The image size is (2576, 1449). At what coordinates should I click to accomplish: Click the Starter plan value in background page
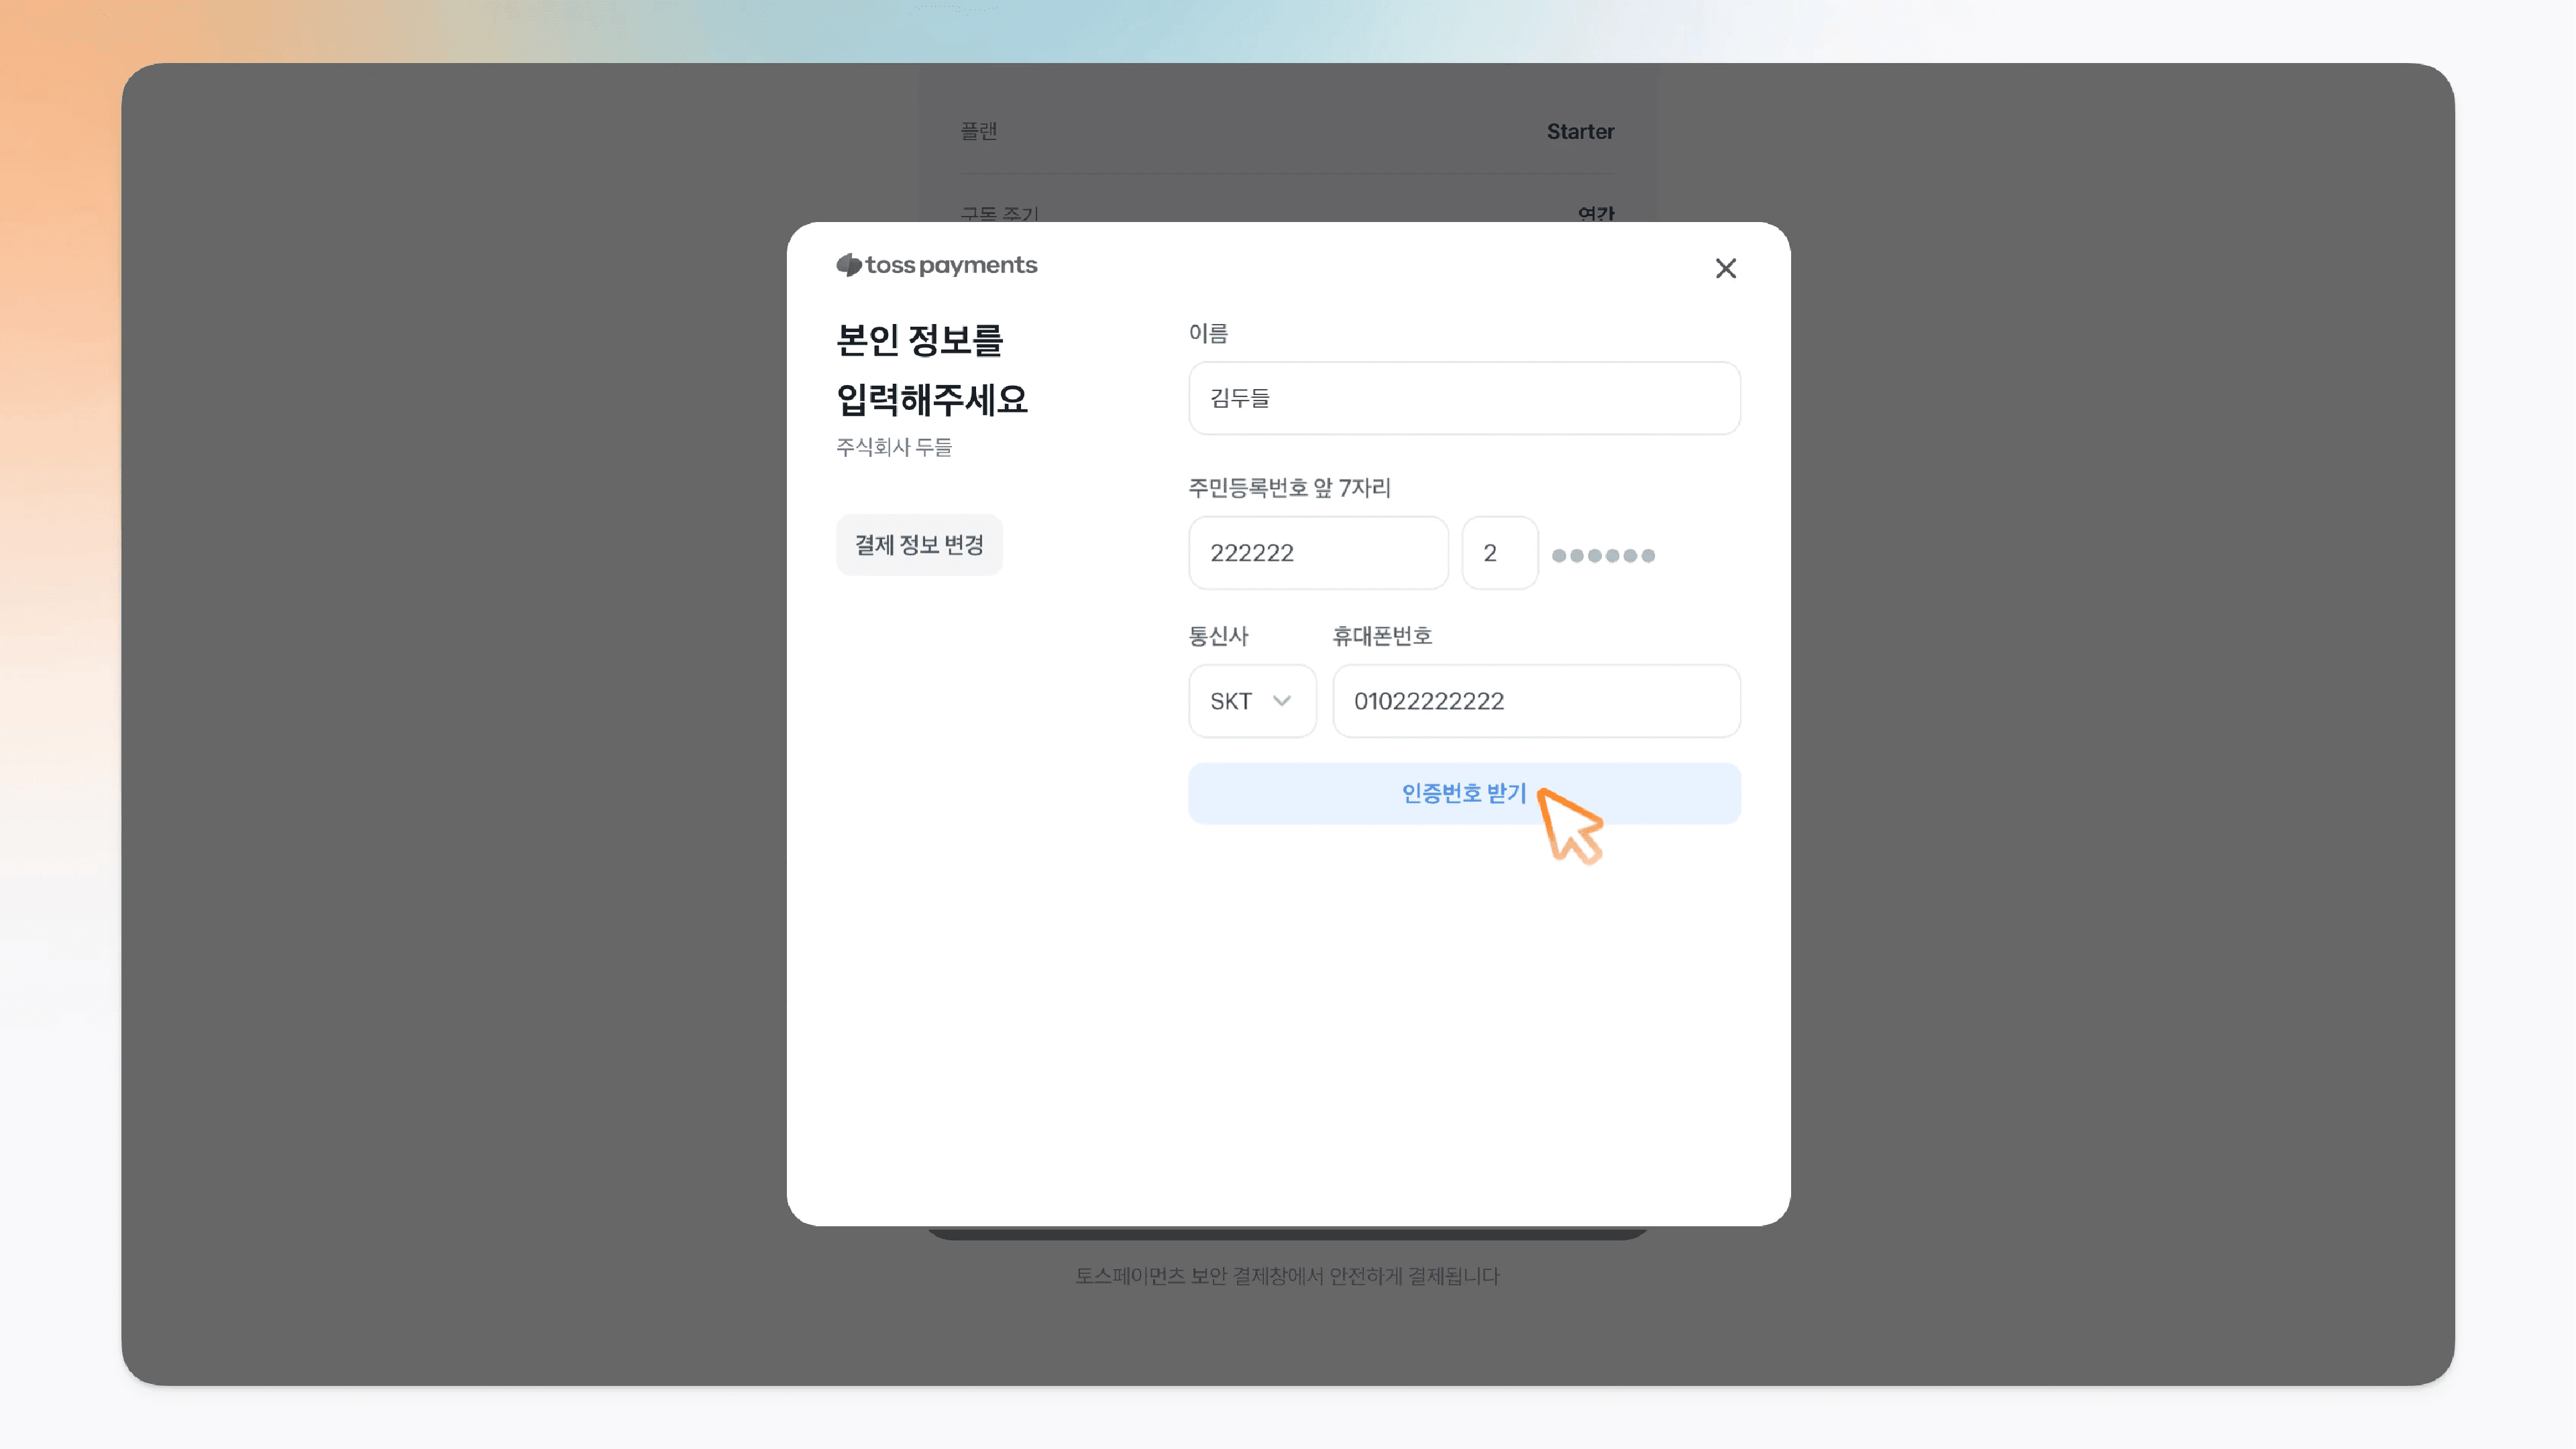coord(1580,131)
